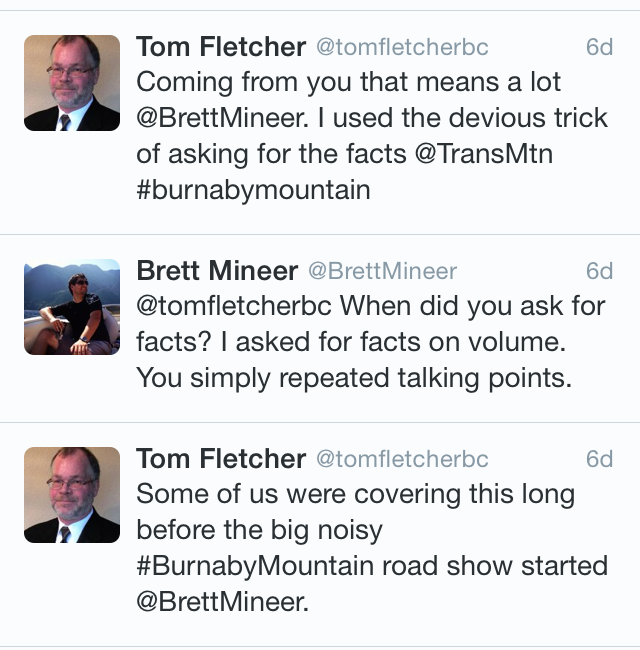Select Tom Fletcher's name on the bottom tweet

221,458
